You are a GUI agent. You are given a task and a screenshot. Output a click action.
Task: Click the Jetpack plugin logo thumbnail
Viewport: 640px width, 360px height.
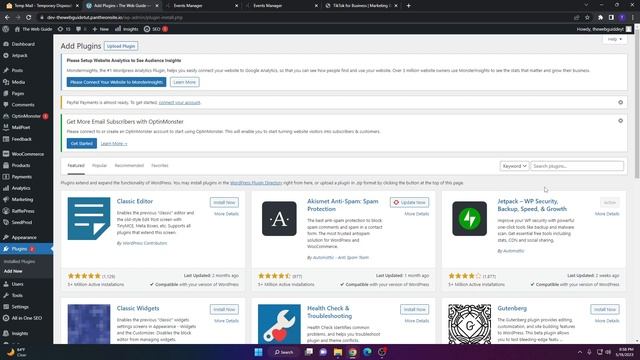pos(469,219)
